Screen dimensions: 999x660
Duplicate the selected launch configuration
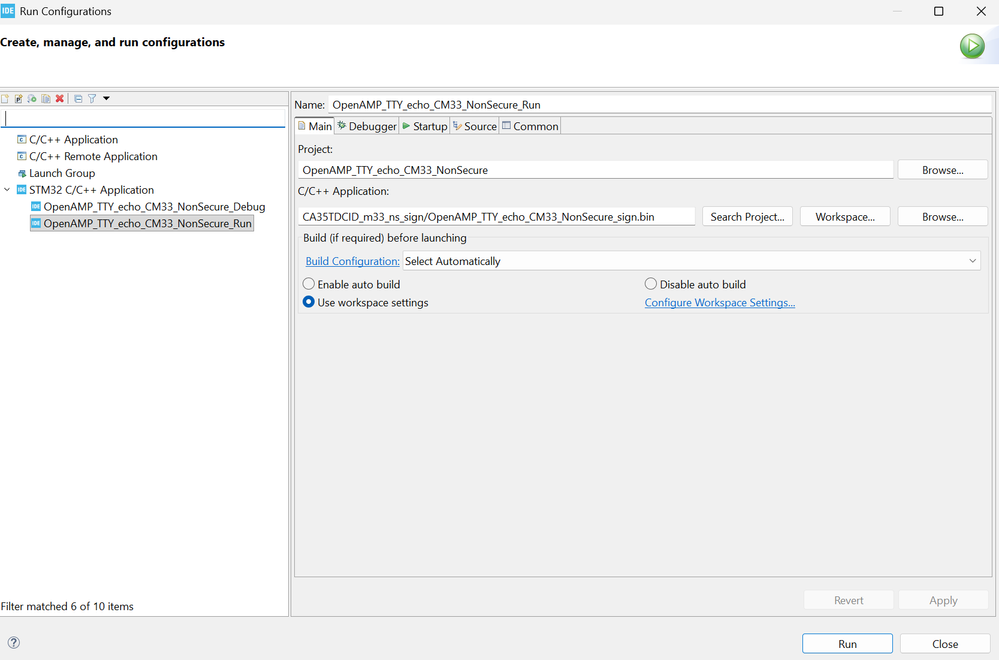pyautogui.click(x=46, y=99)
